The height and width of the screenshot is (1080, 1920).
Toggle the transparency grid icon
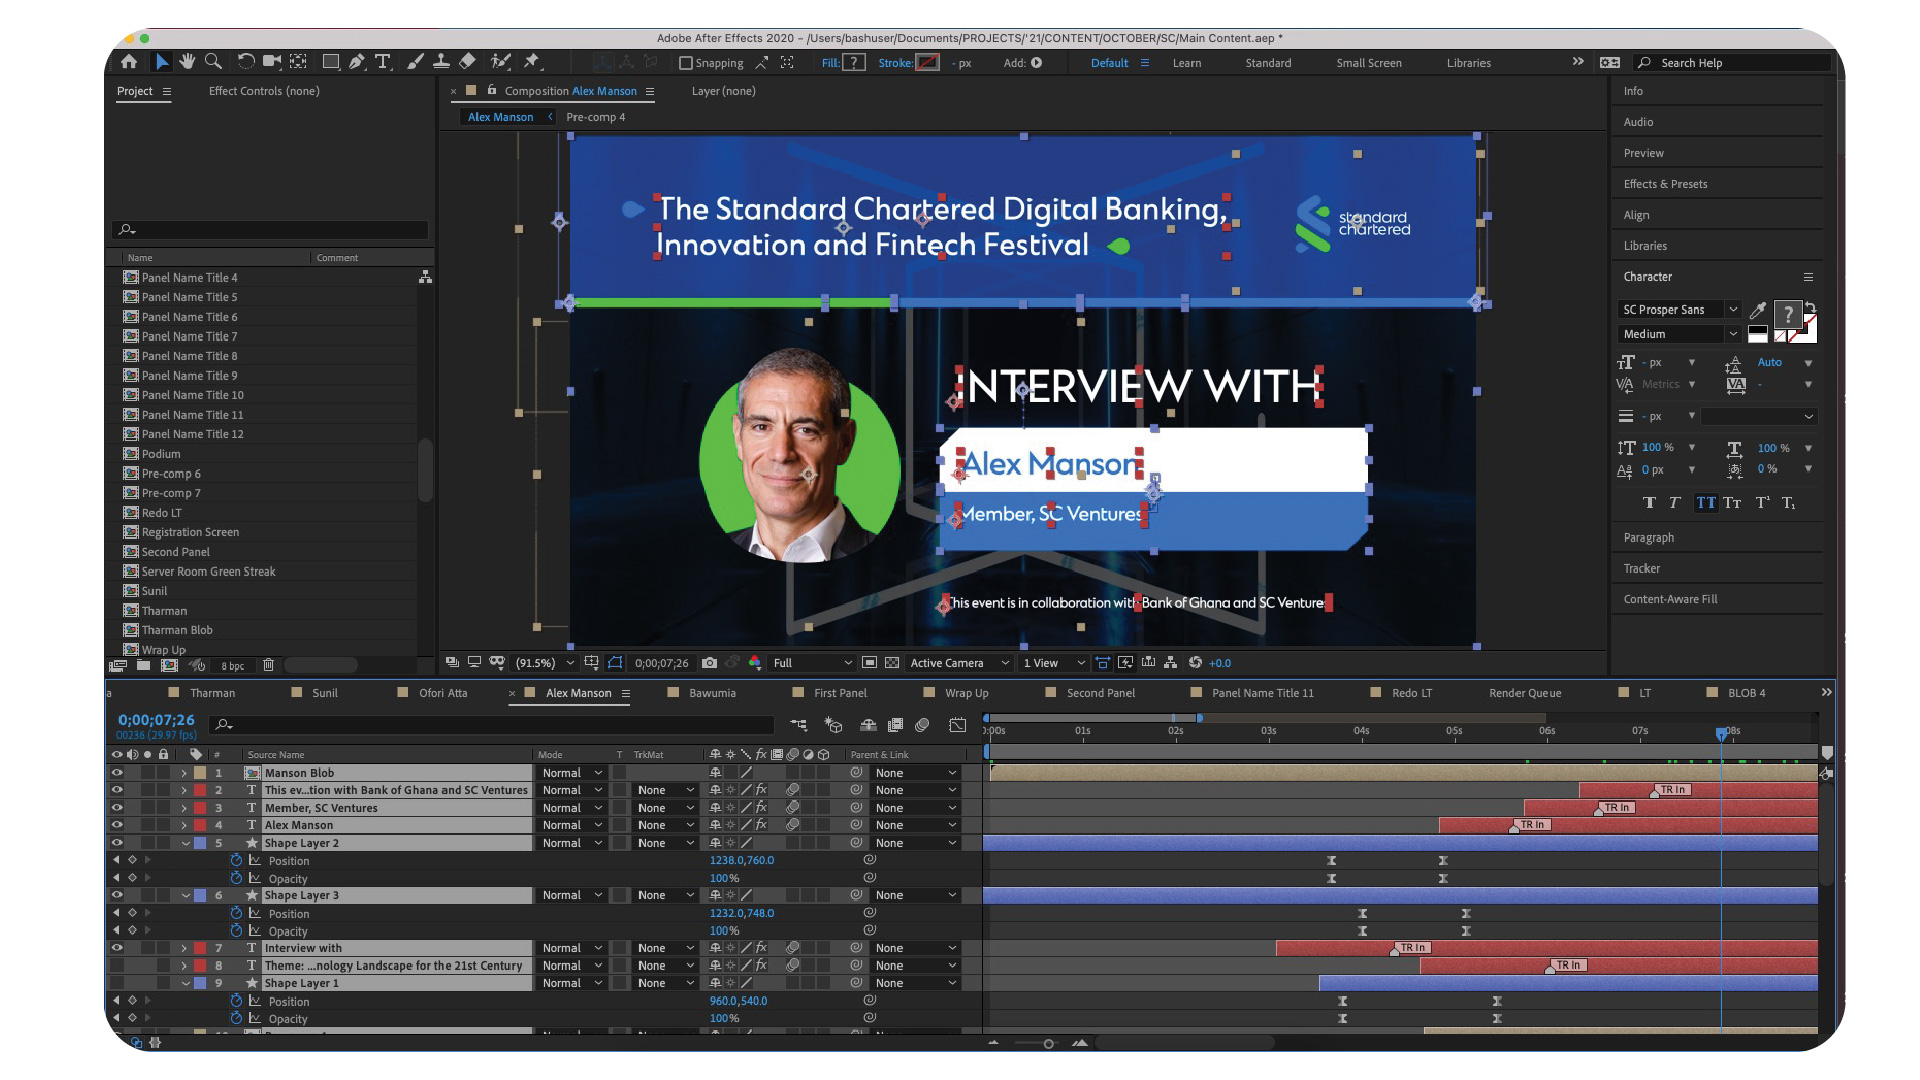(x=892, y=663)
